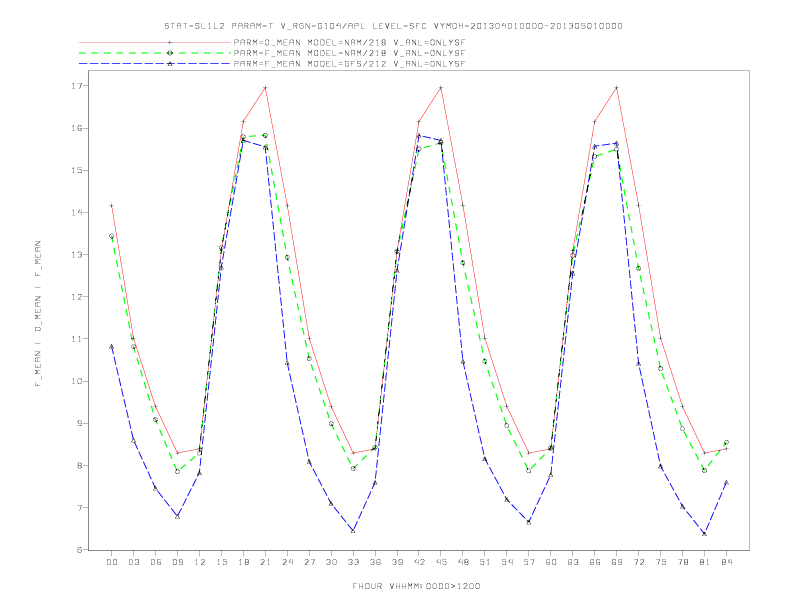This screenshot has height=612, width=792.
Task: Click y-axis tick label 14
Action: click(76, 213)
